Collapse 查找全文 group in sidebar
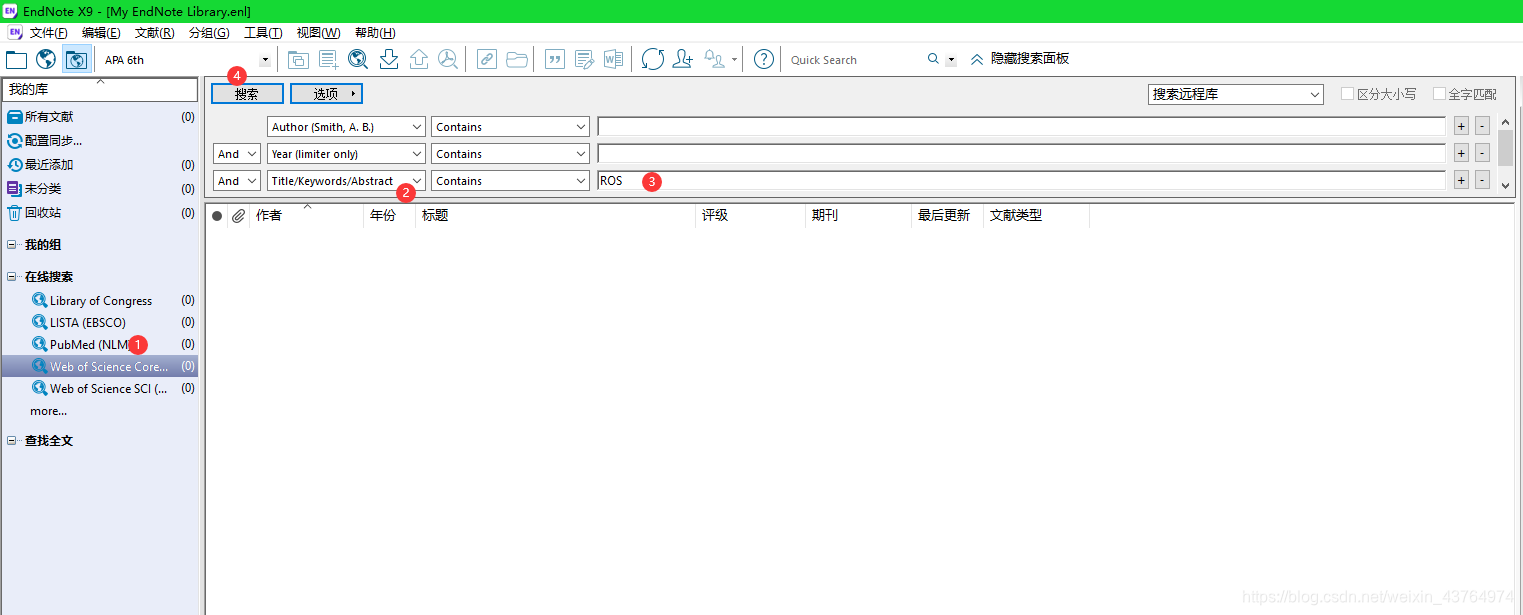1523x615 pixels. tap(12, 441)
